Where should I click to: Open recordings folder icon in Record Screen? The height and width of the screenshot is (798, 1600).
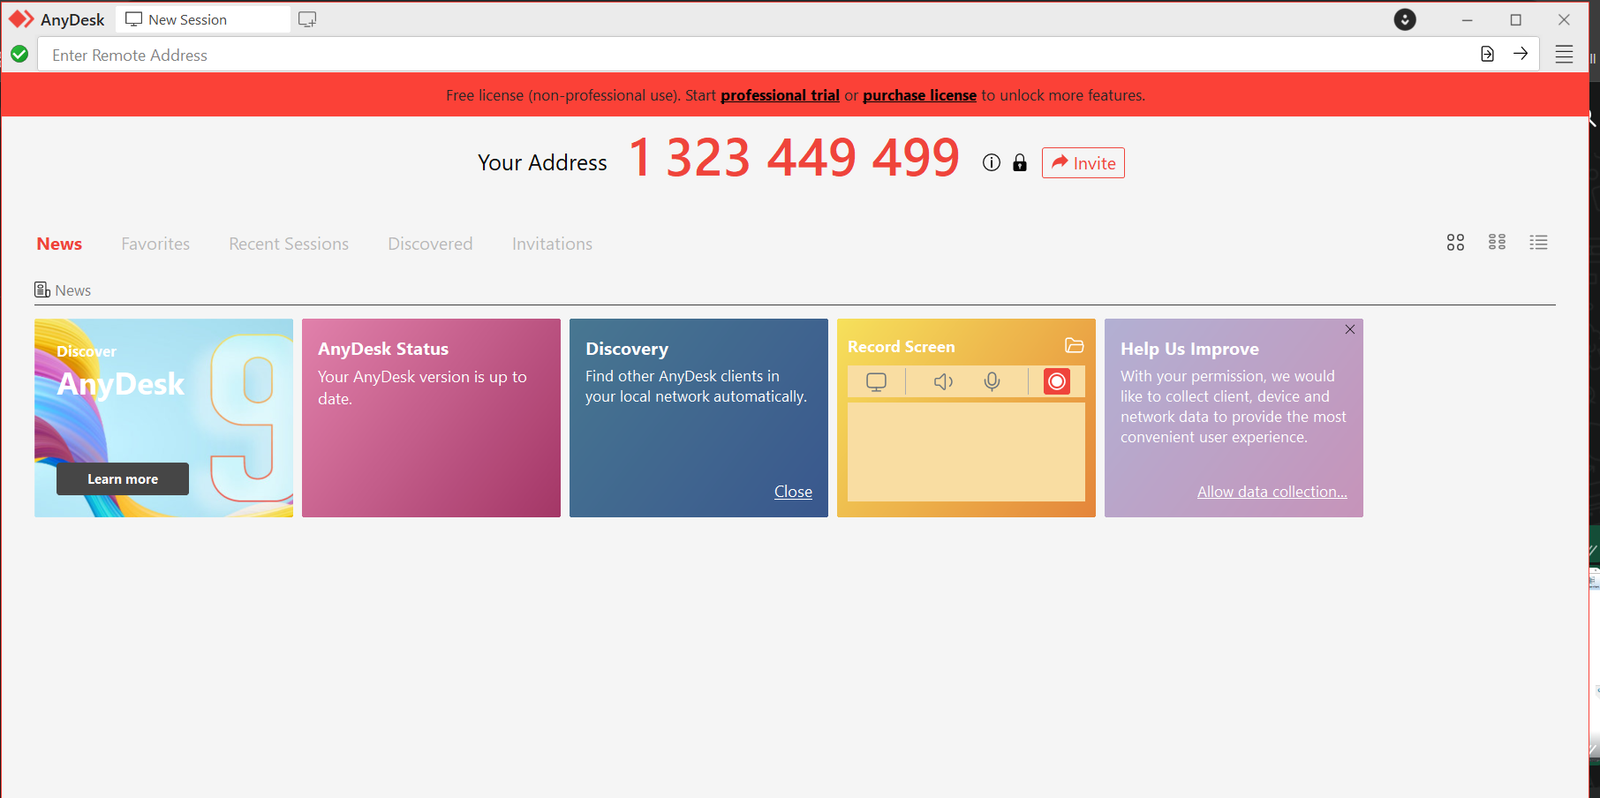click(1074, 345)
